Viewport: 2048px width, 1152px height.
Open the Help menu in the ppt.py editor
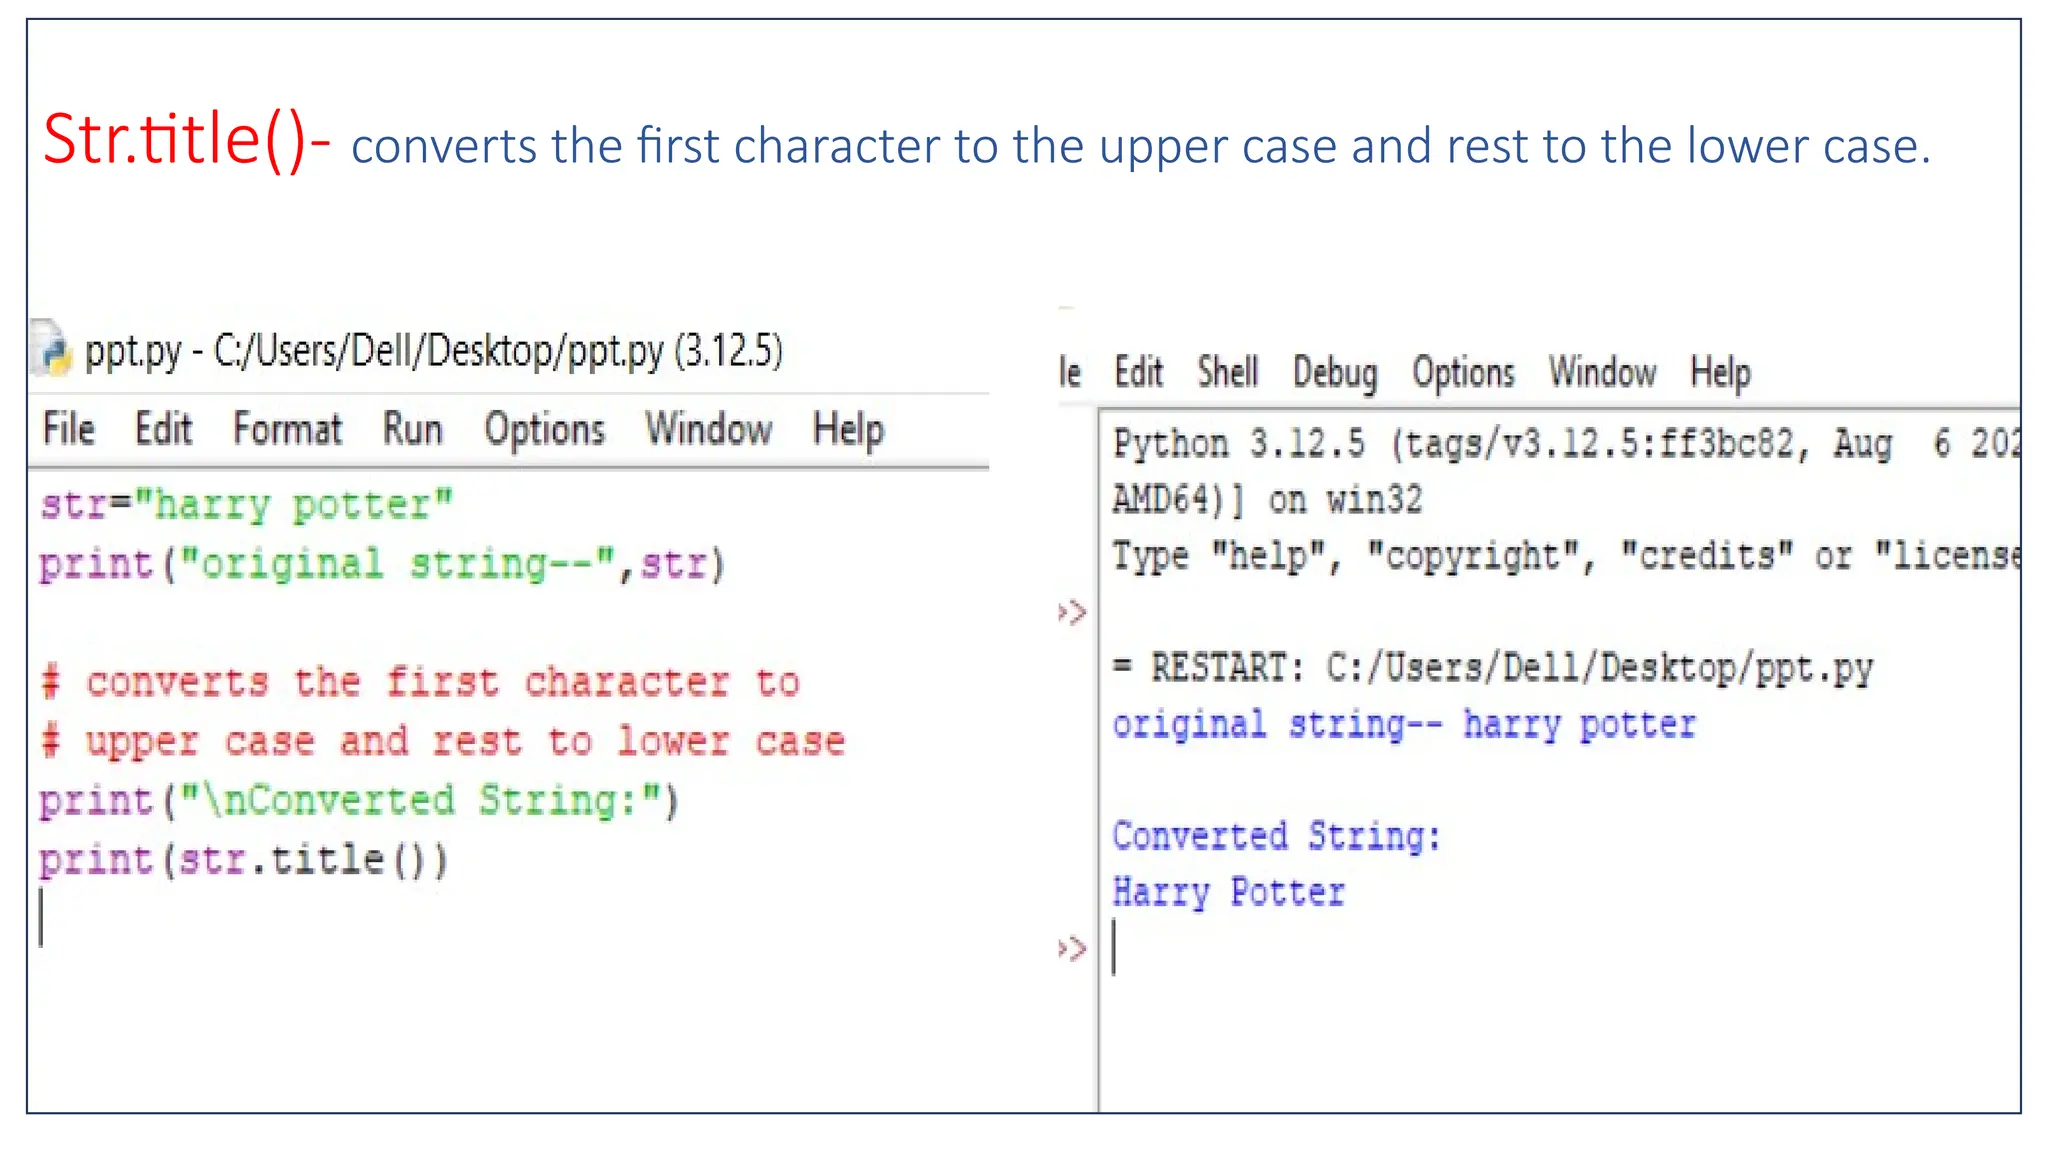847,431
